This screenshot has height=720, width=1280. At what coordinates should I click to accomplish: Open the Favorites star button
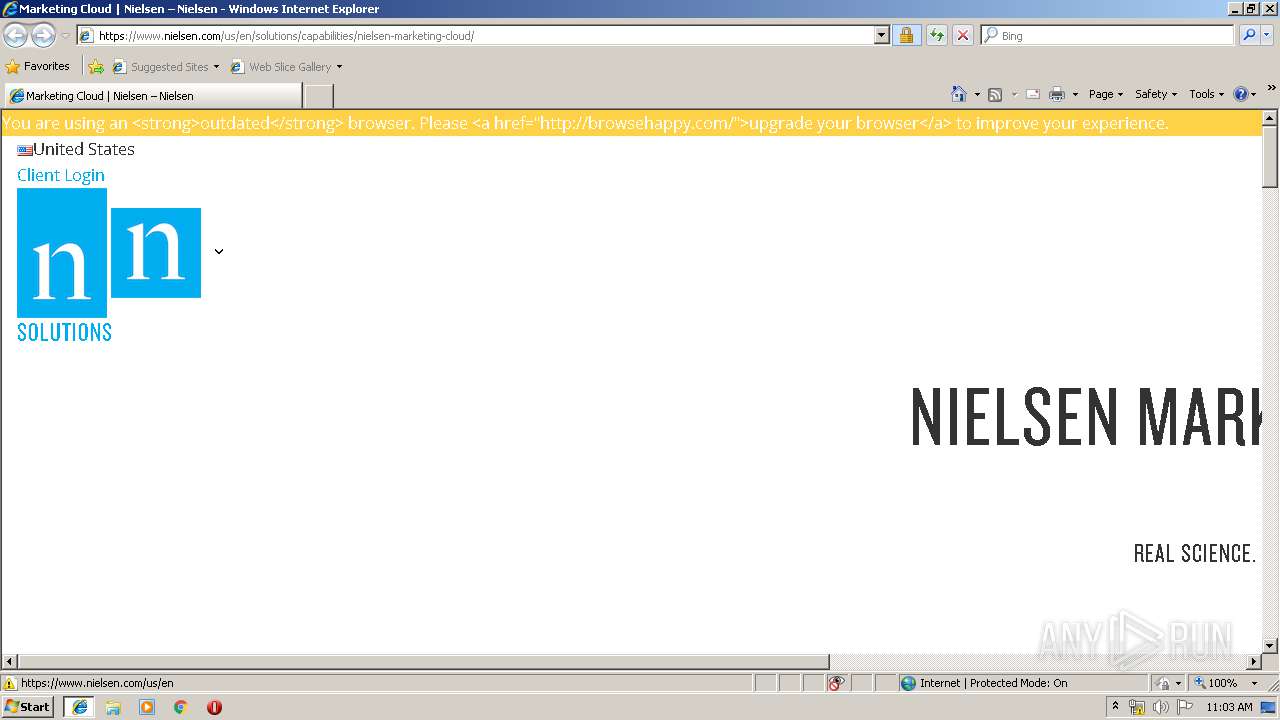[x=38, y=66]
